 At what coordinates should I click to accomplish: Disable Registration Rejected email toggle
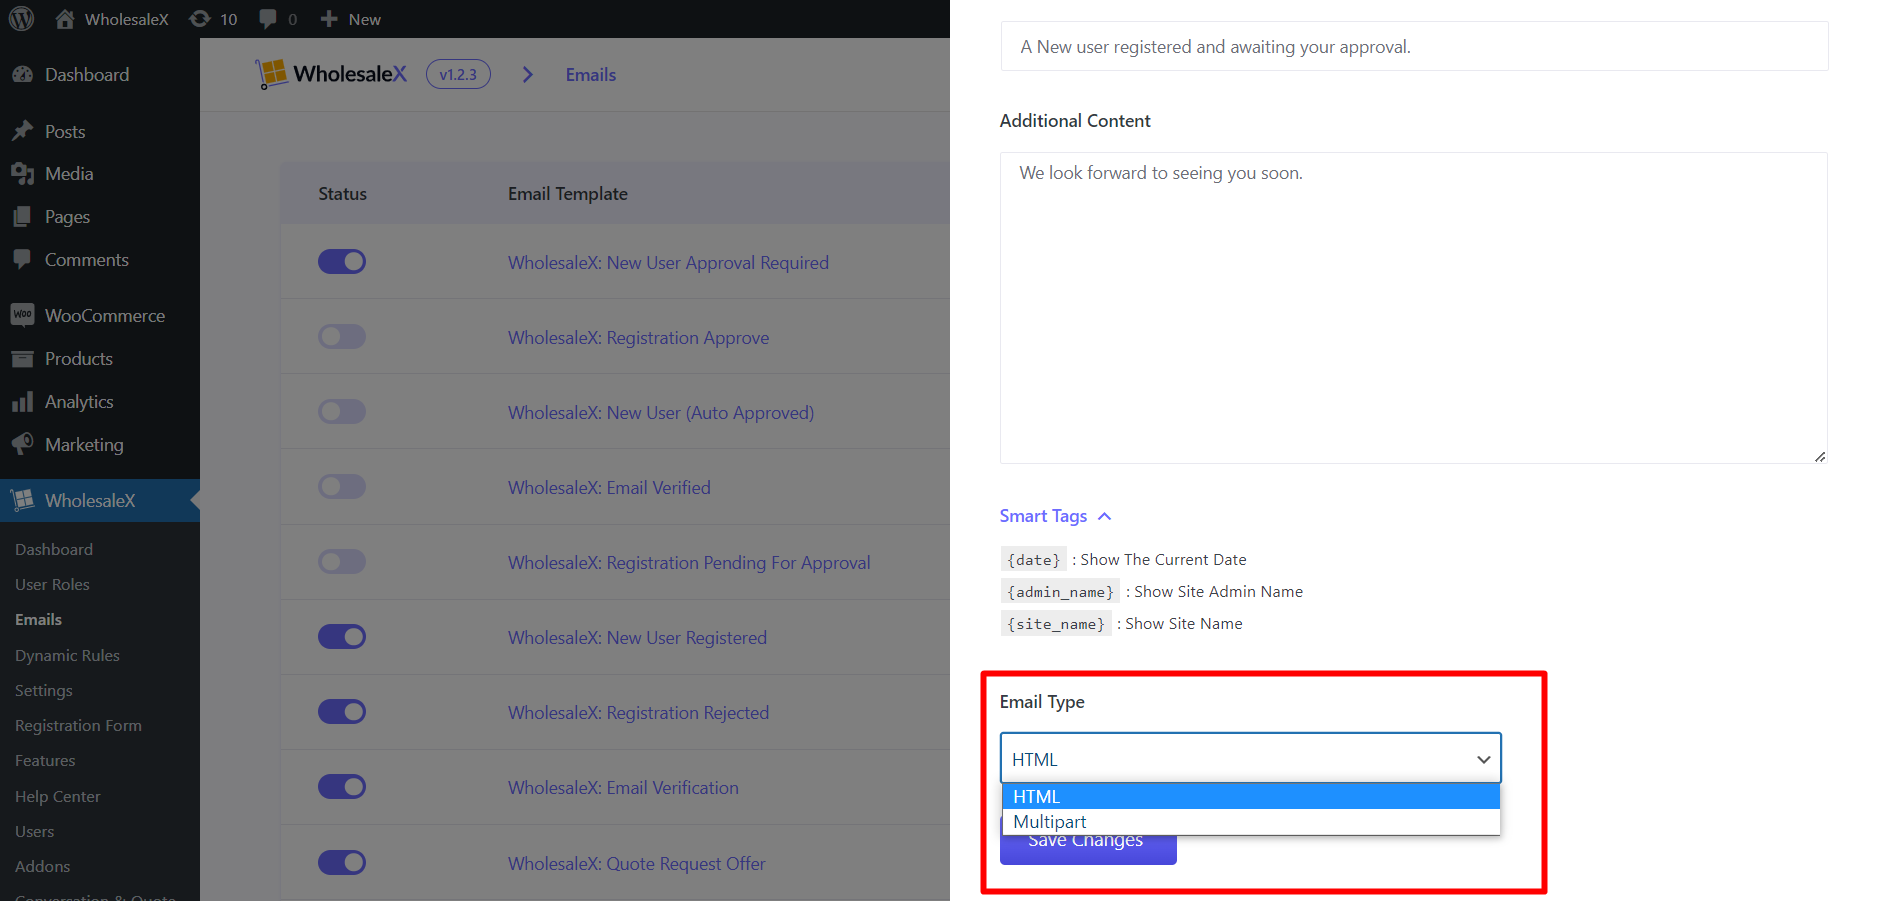tap(342, 712)
